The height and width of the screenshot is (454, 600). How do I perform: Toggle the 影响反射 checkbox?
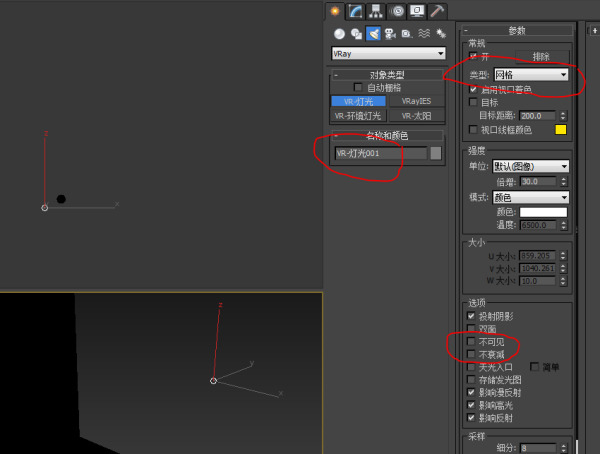[x=471, y=417]
